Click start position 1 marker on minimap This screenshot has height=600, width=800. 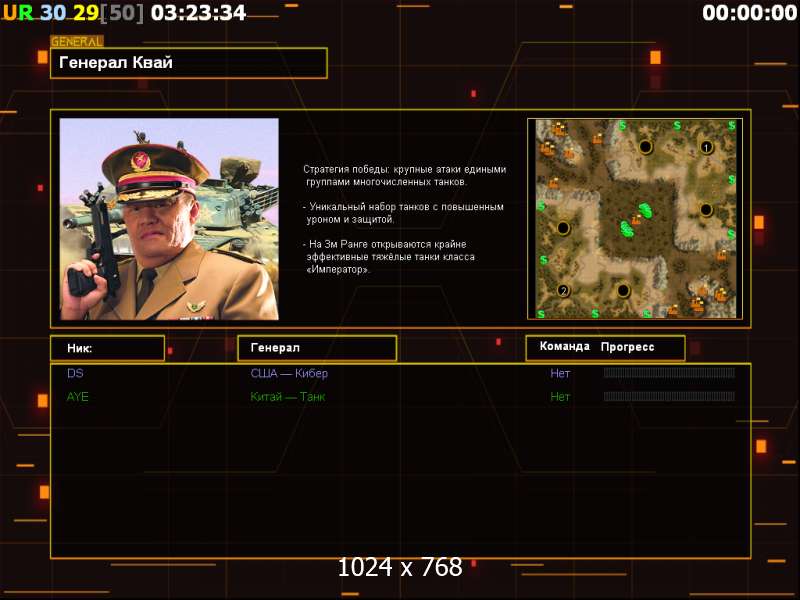706,147
